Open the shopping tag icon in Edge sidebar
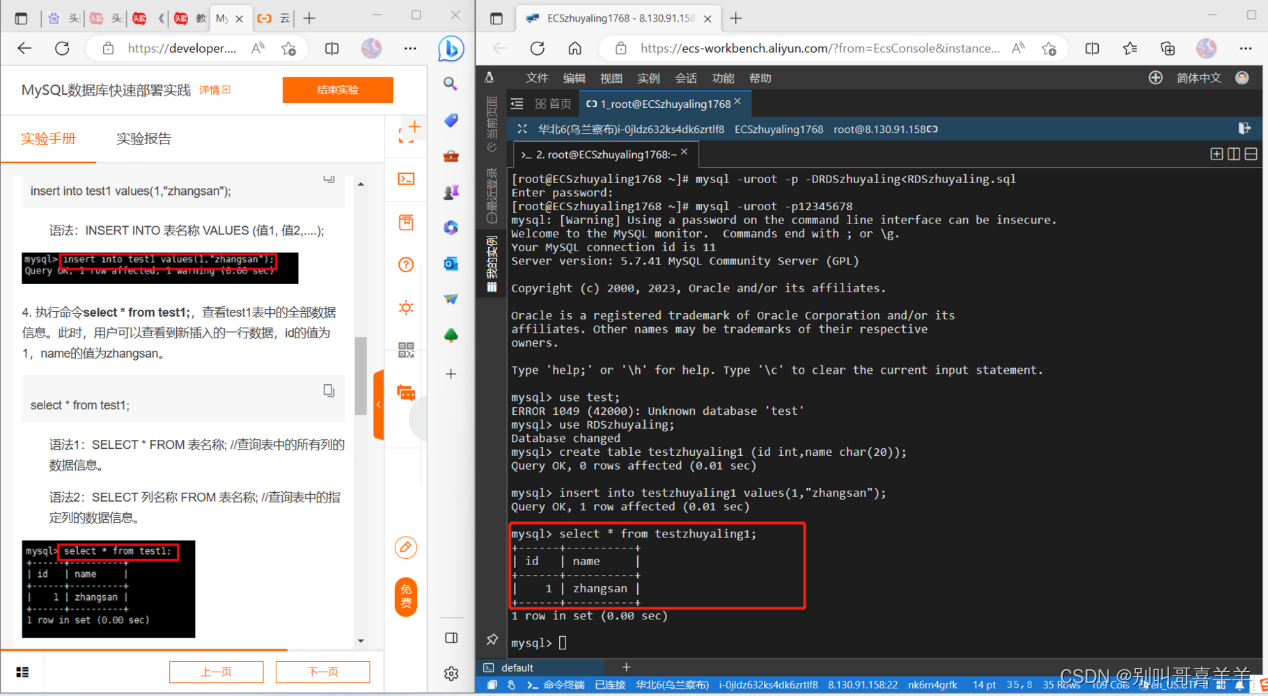The image size is (1268, 696). (451, 120)
